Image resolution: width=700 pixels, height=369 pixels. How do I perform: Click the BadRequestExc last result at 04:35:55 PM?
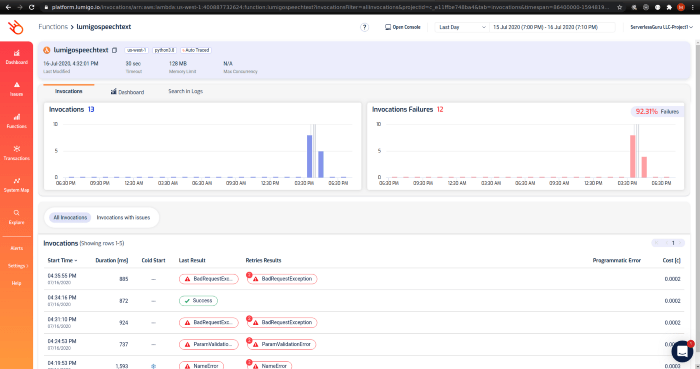pyautogui.click(x=208, y=279)
